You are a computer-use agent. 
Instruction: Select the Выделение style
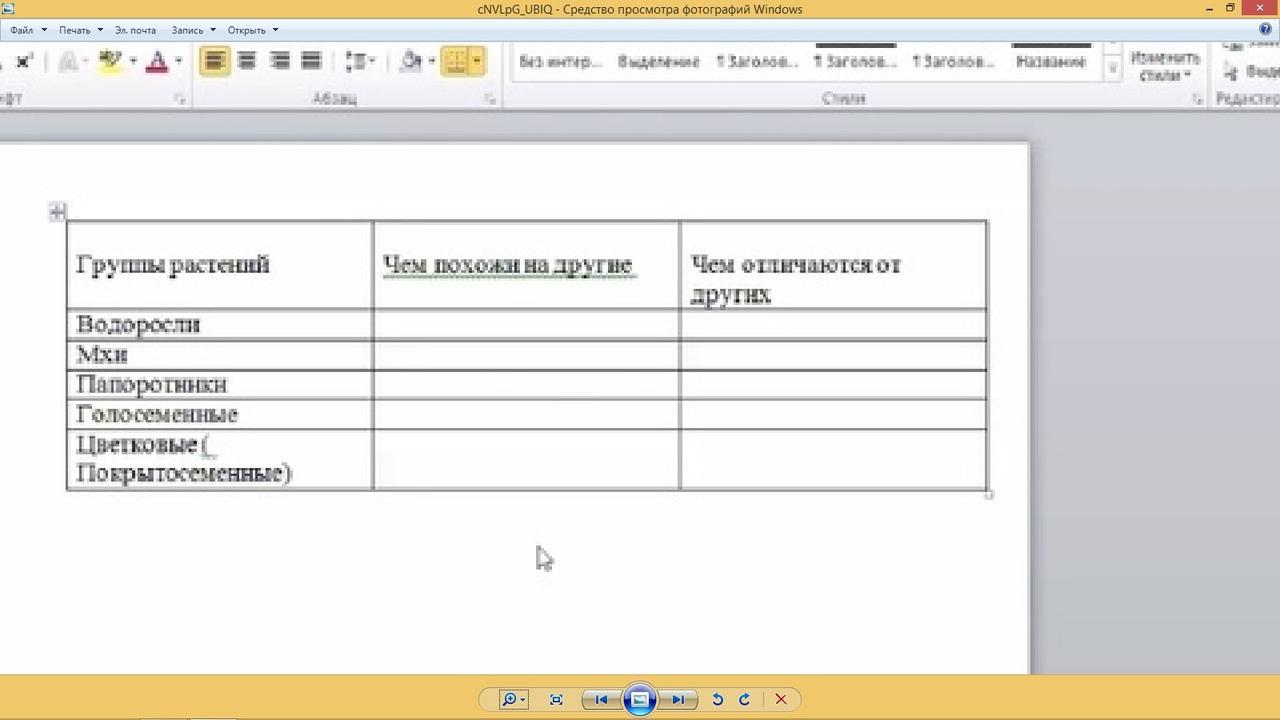[658, 61]
